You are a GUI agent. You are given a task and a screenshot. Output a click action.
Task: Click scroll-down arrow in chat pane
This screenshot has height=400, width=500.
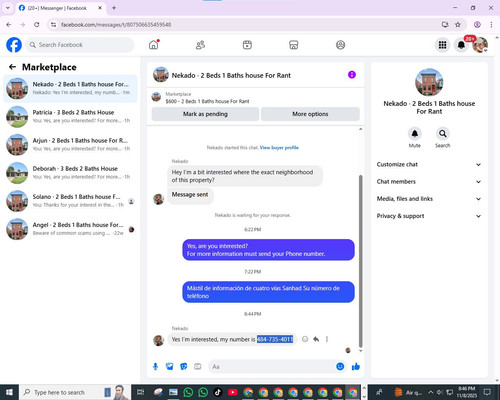point(360,351)
